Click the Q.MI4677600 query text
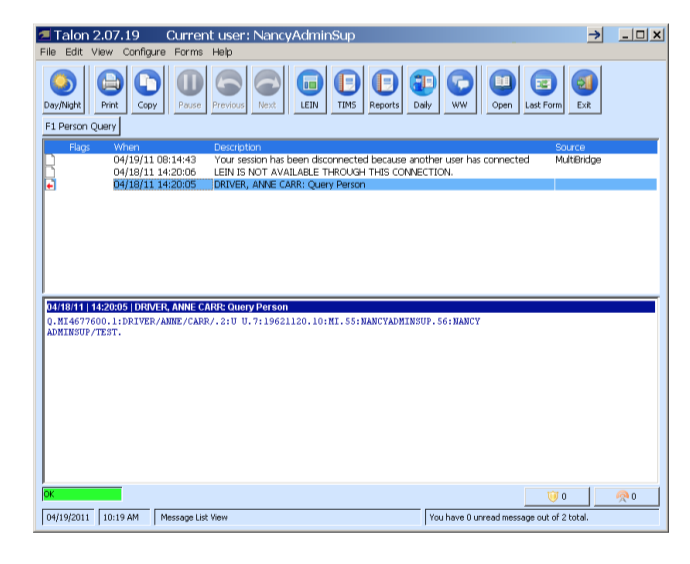This screenshot has height=564, width=690. point(263,327)
